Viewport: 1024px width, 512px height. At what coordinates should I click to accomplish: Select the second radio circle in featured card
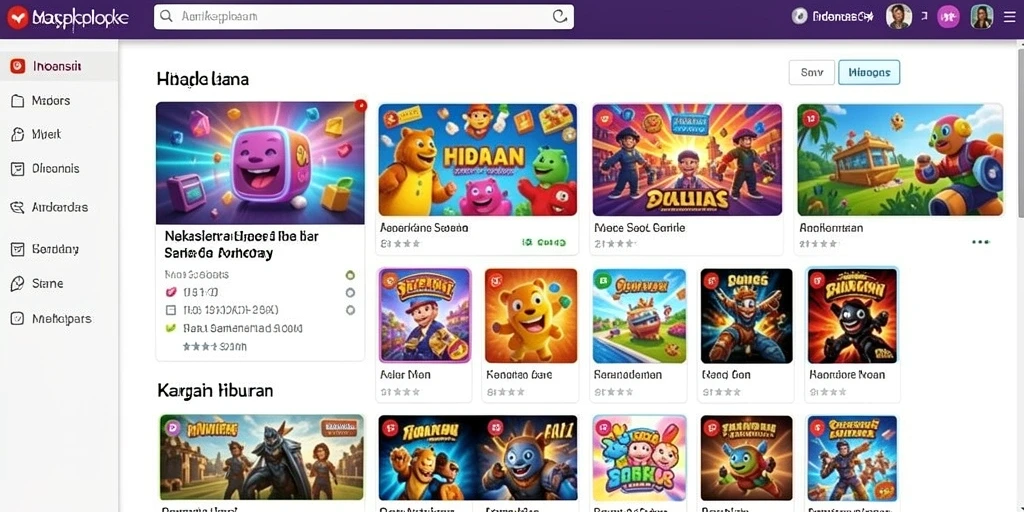click(350, 293)
